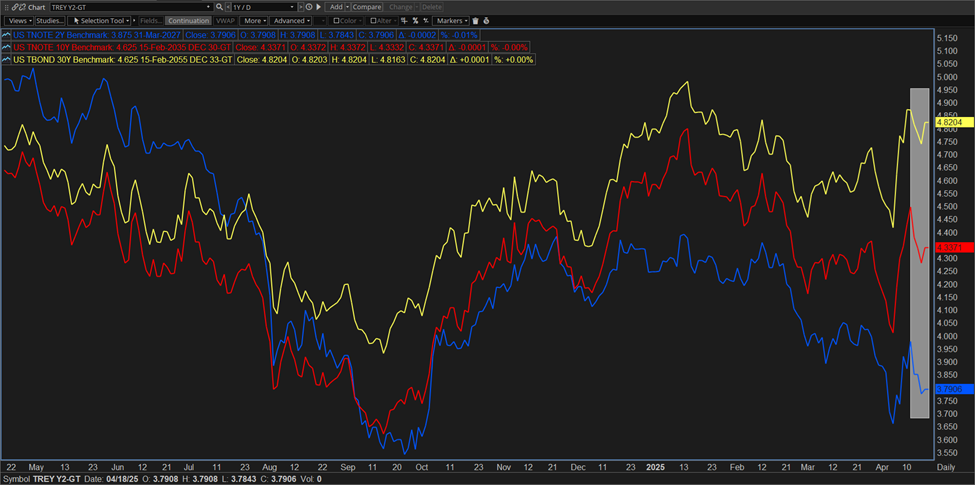Open the Views dropdown
This screenshot has height=485, width=975.
[x=18, y=20]
